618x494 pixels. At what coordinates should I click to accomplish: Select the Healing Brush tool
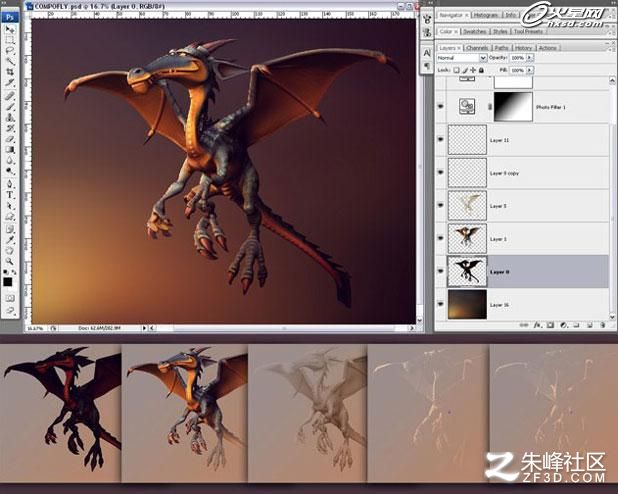(x=10, y=96)
